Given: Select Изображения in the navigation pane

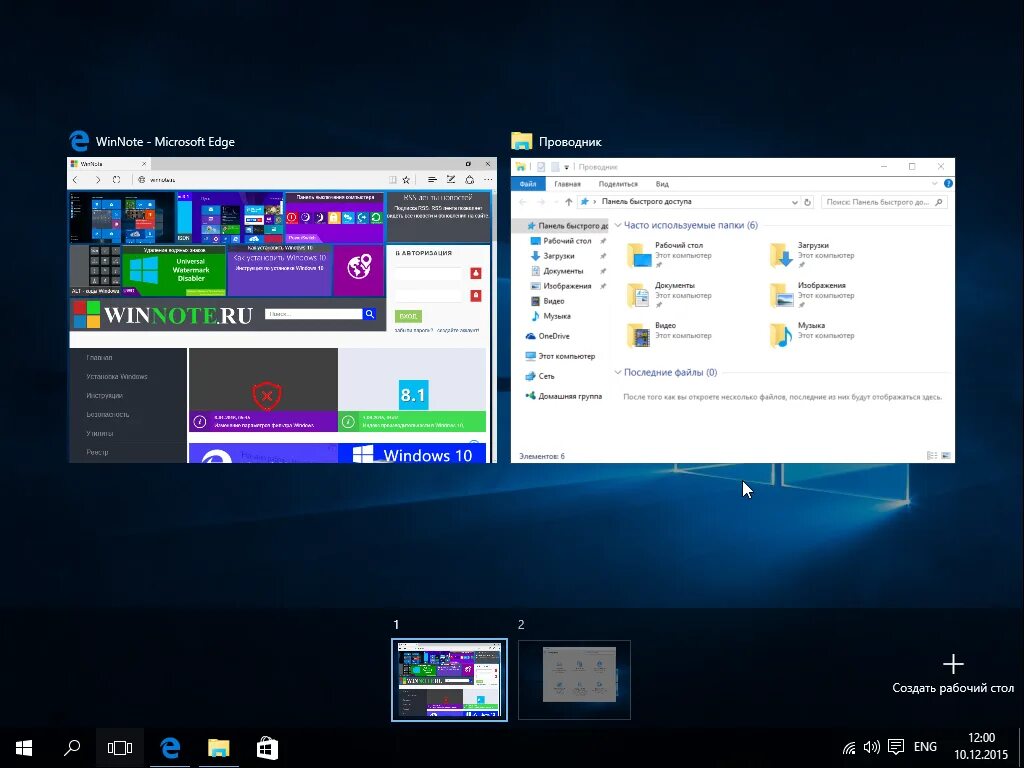Looking at the screenshot, I should click(567, 286).
